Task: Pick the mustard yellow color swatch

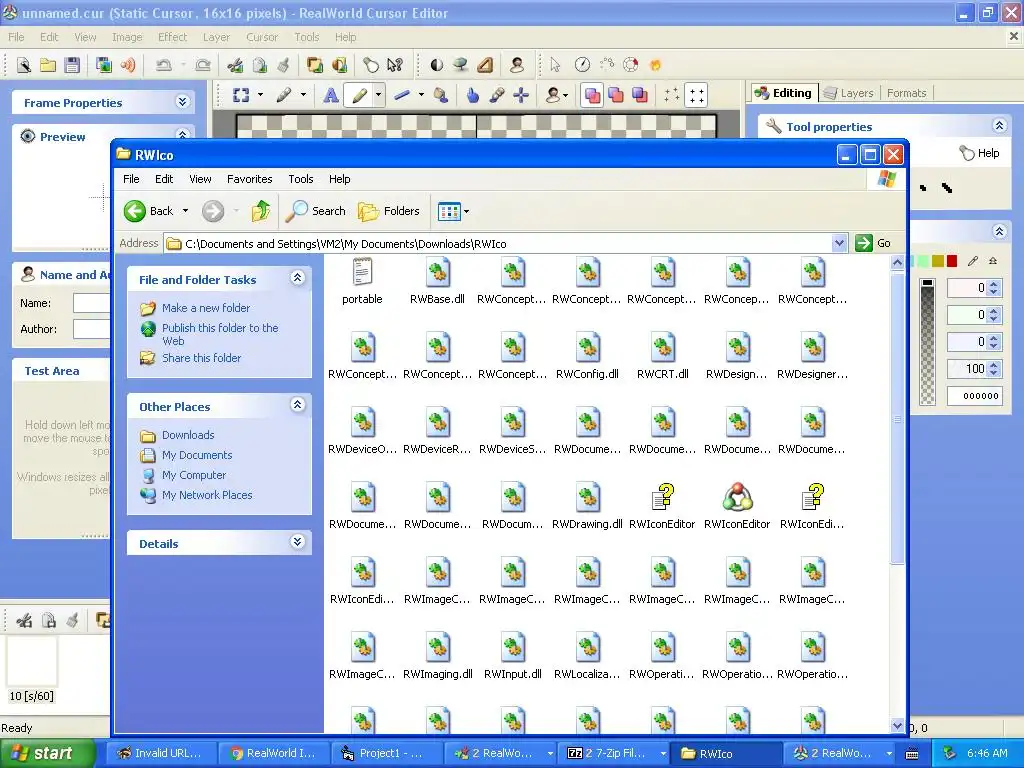Action: tap(938, 261)
